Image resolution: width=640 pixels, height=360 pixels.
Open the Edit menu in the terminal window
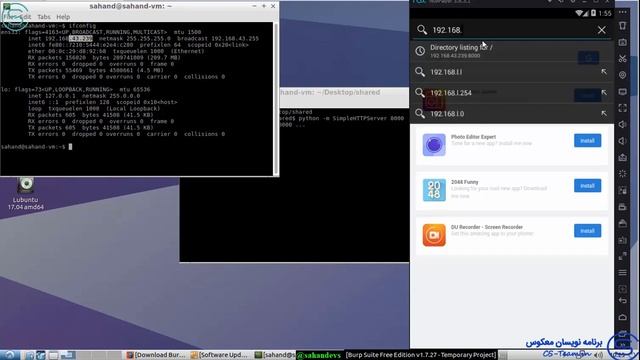pyautogui.click(x=24, y=17)
